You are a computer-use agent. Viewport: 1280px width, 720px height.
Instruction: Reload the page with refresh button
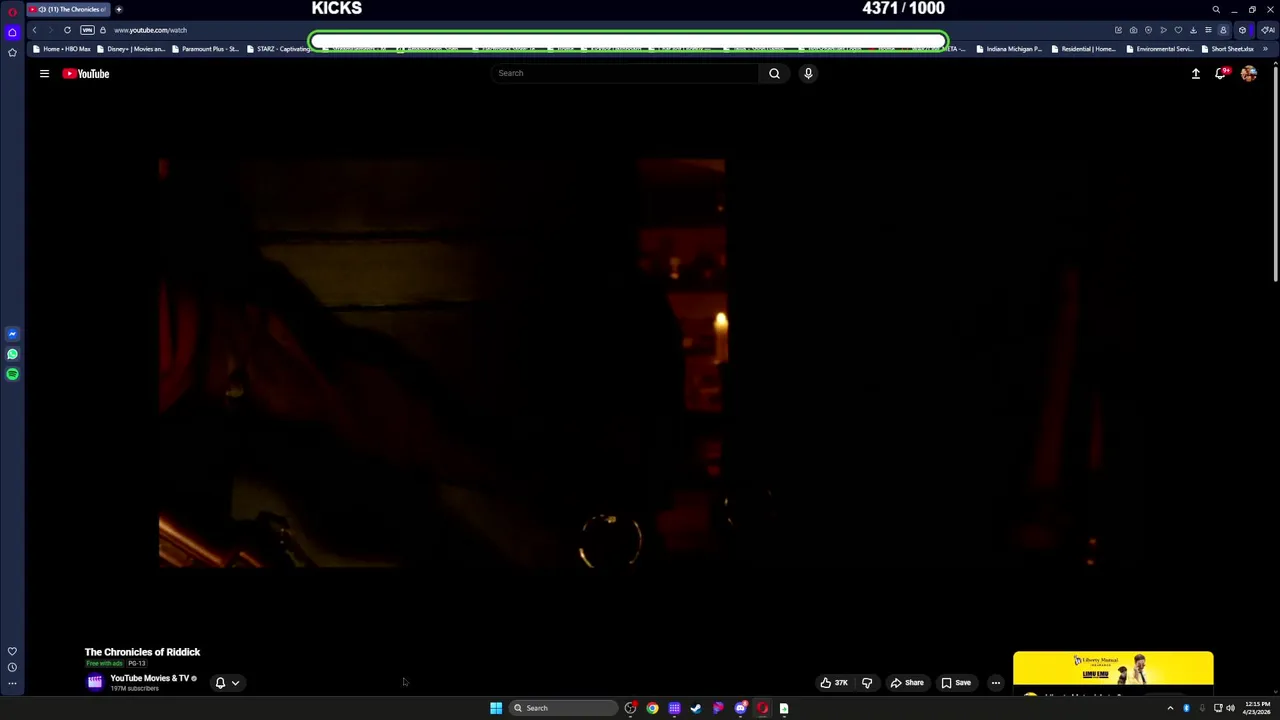click(x=67, y=30)
